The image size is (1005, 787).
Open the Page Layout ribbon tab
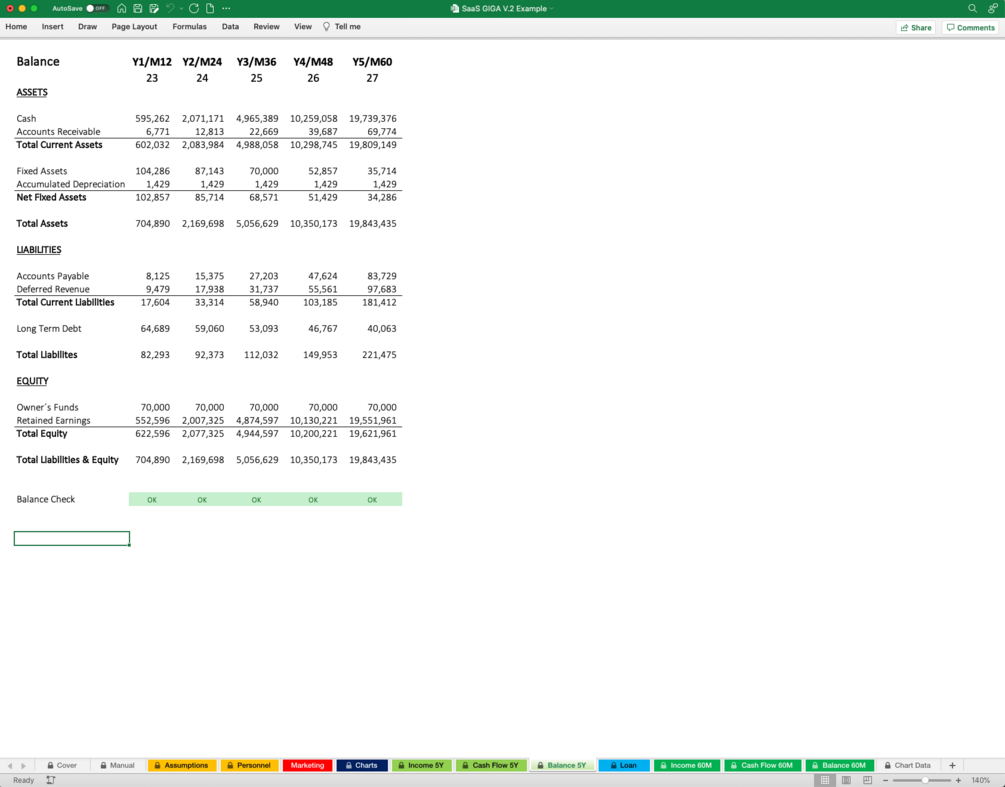tap(134, 27)
